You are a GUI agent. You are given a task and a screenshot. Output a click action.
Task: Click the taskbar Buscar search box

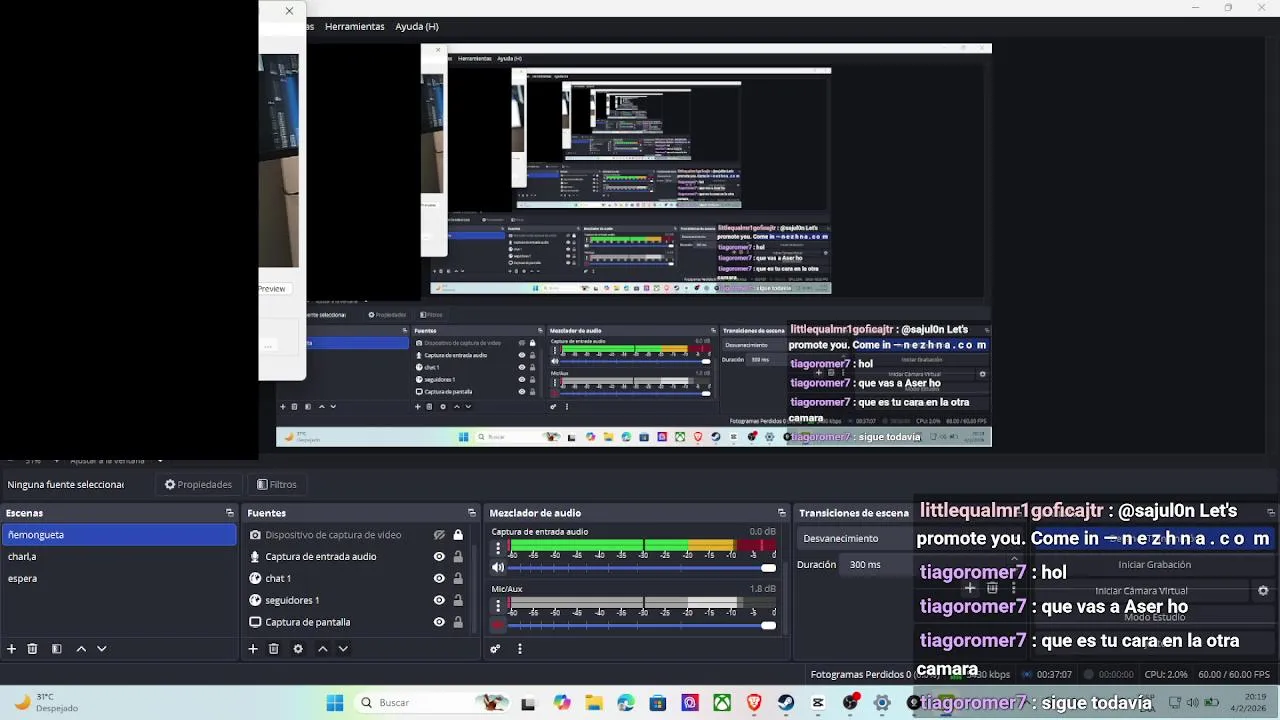pos(432,703)
